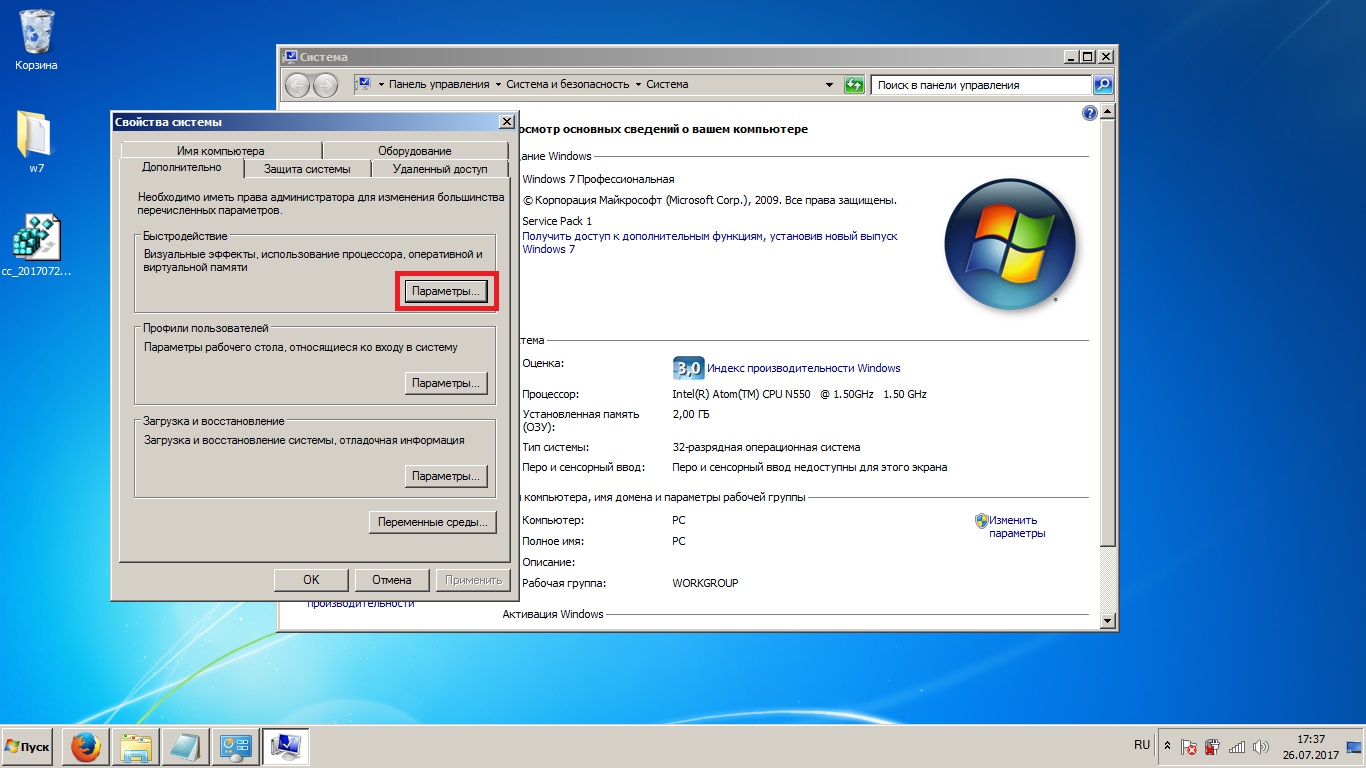Switch to the System Properties taskbar button

pos(286,747)
